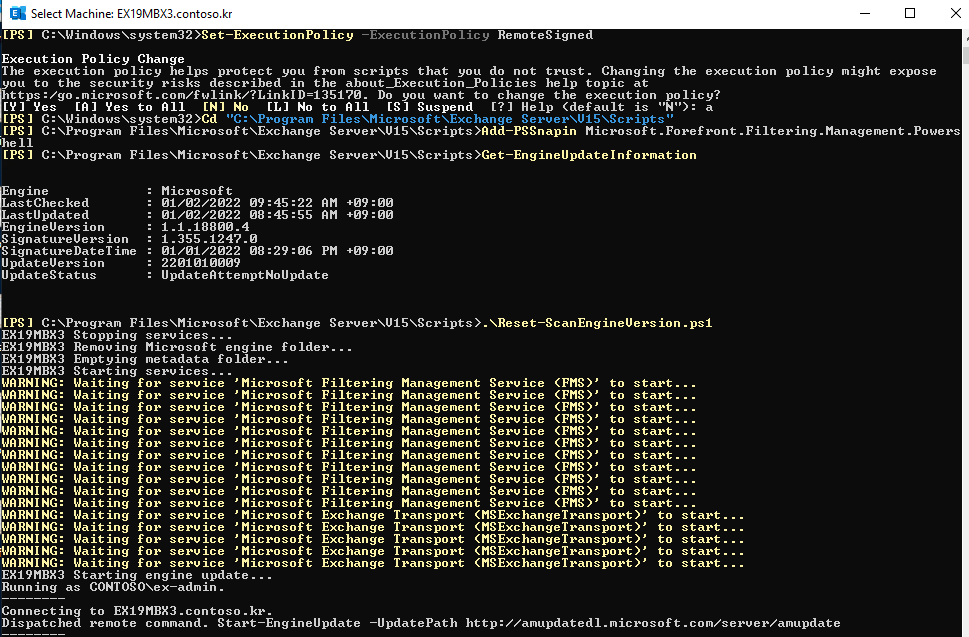Close the Exchange Management Shell window
969x637 pixels.
(x=955, y=13)
